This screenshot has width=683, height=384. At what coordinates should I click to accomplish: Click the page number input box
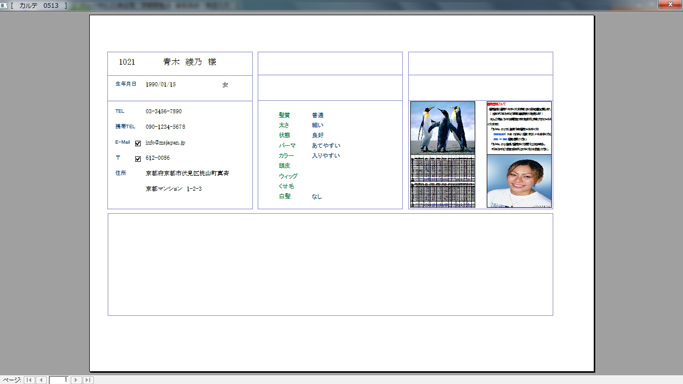click(x=59, y=380)
